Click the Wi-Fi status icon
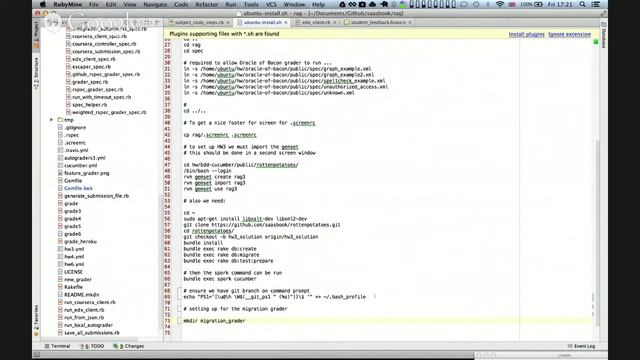The image size is (640, 360). 500,4
